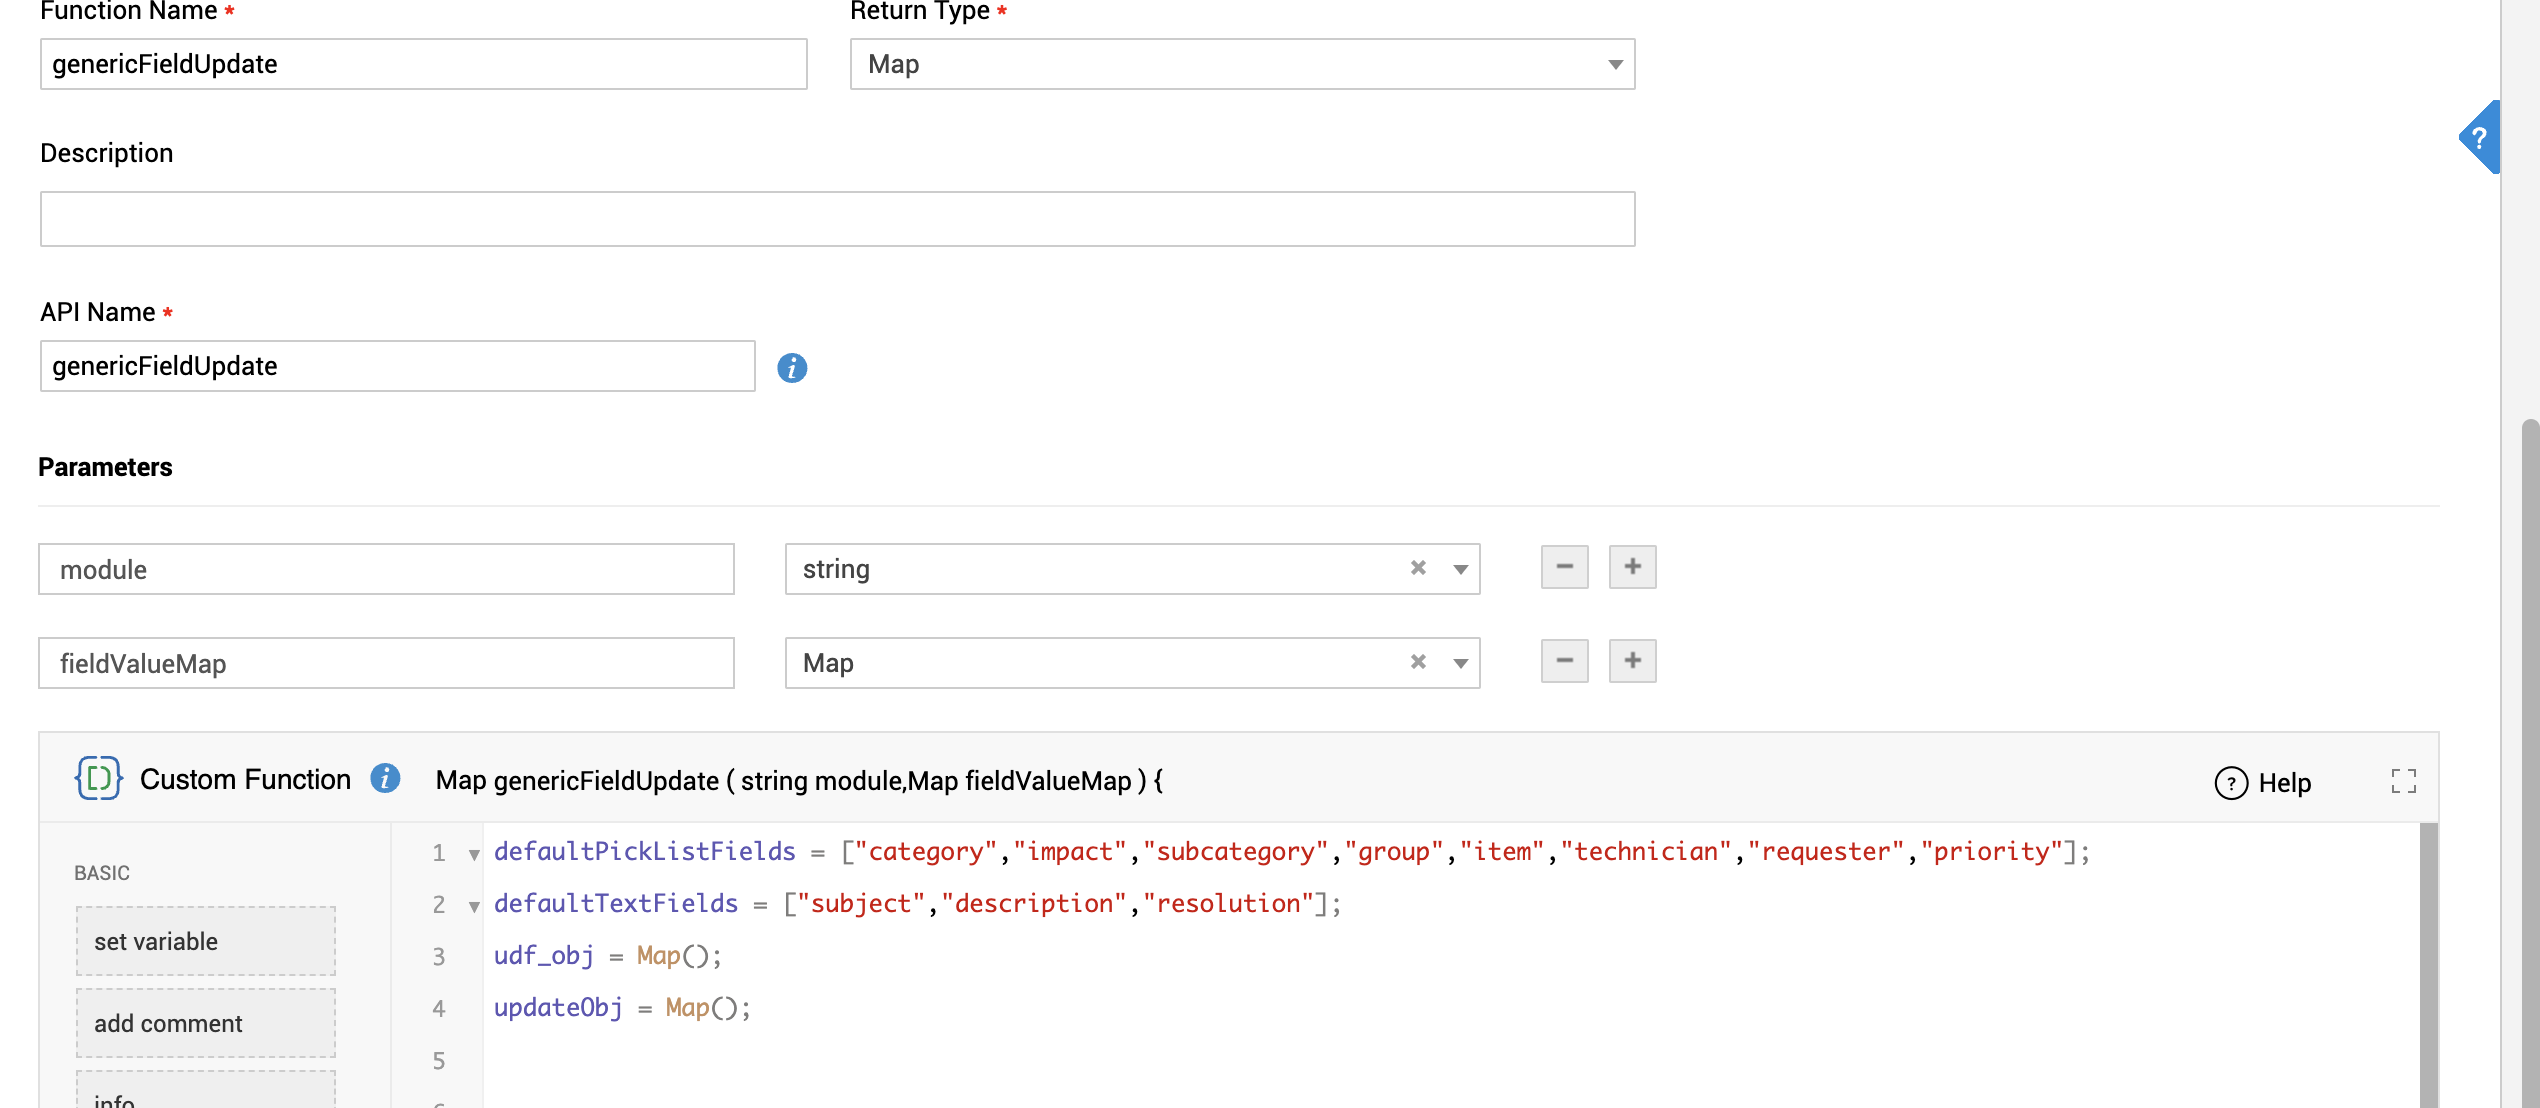Collapse code fold on line 1

point(474,854)
